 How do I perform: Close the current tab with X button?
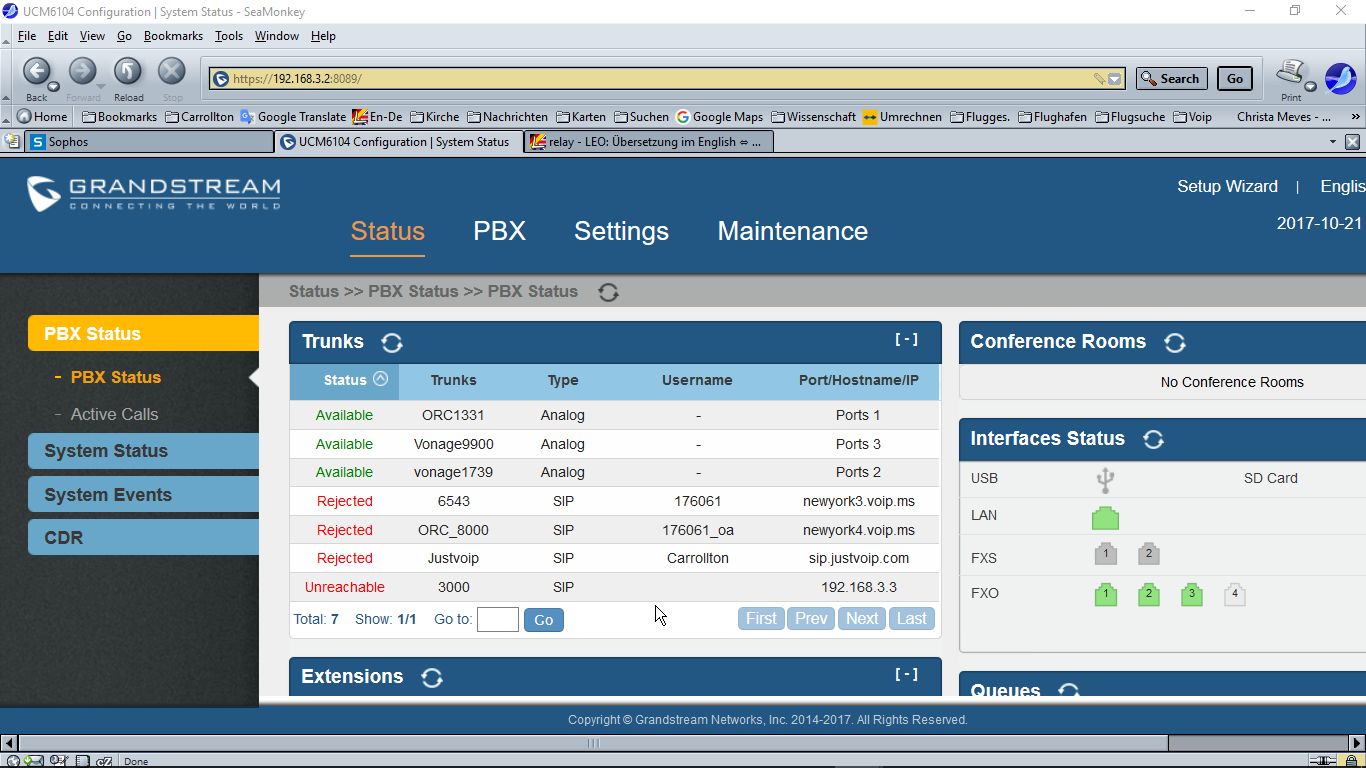[1352, 142]
